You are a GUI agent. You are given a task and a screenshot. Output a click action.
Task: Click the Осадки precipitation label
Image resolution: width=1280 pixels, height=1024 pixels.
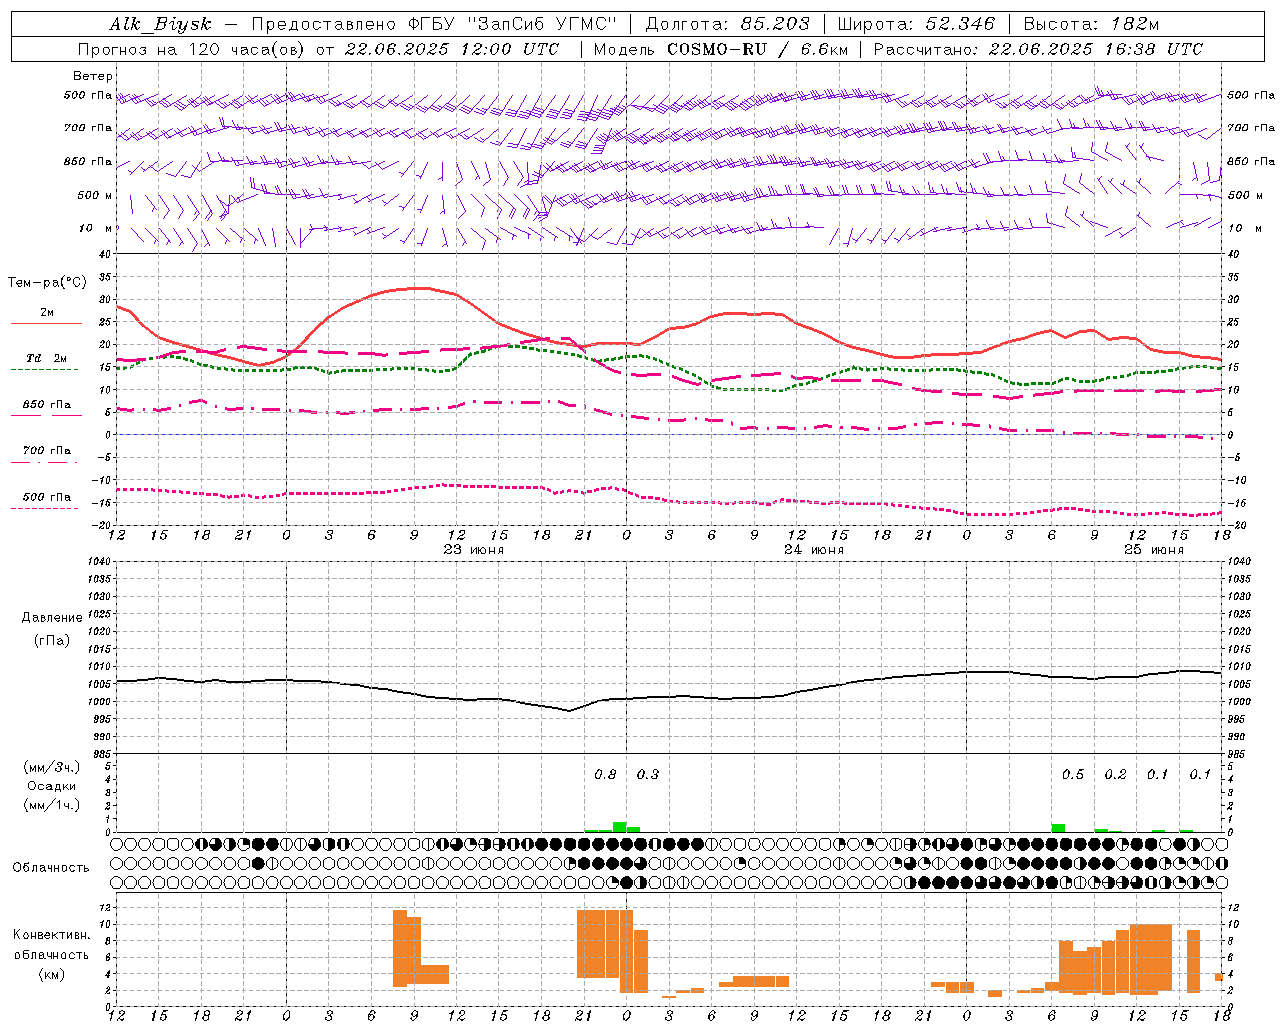(x=52, y=786)
